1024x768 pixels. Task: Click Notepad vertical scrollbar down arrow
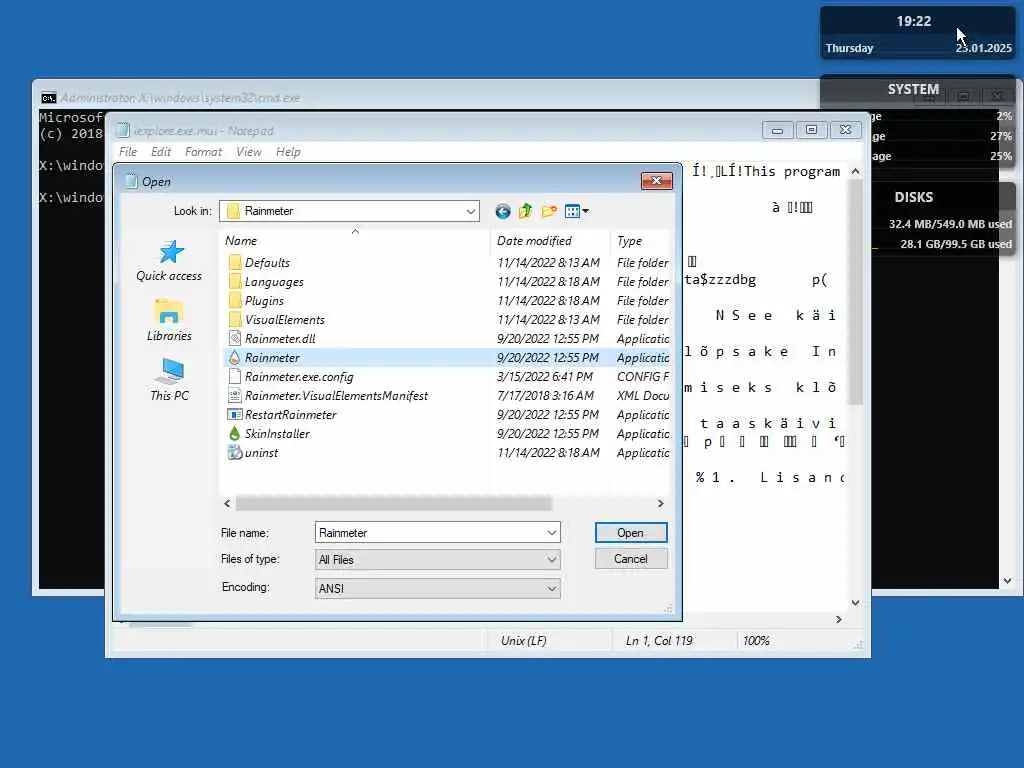point(856,603)
